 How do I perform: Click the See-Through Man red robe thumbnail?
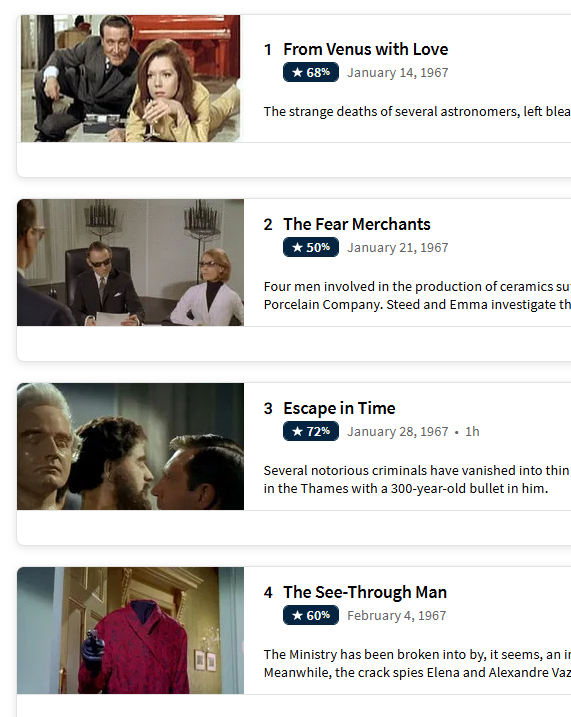[x=130, y=630]
